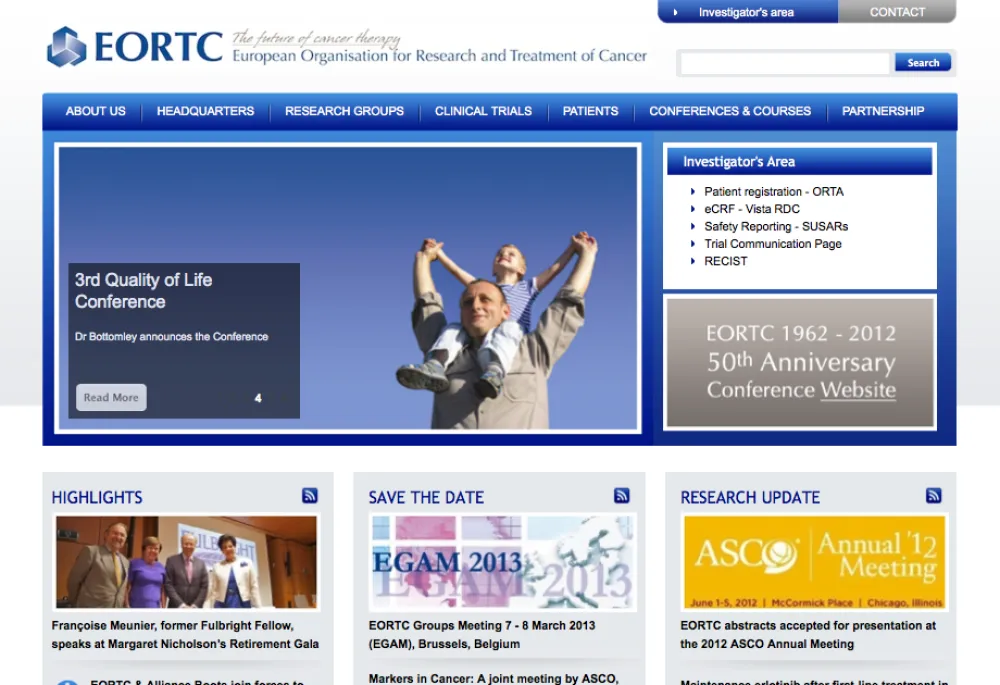Viewport: 1000px width, 685px height.
Task: Open EORTC abstracts accepted ASCO article link
Action: click(808, 635)
